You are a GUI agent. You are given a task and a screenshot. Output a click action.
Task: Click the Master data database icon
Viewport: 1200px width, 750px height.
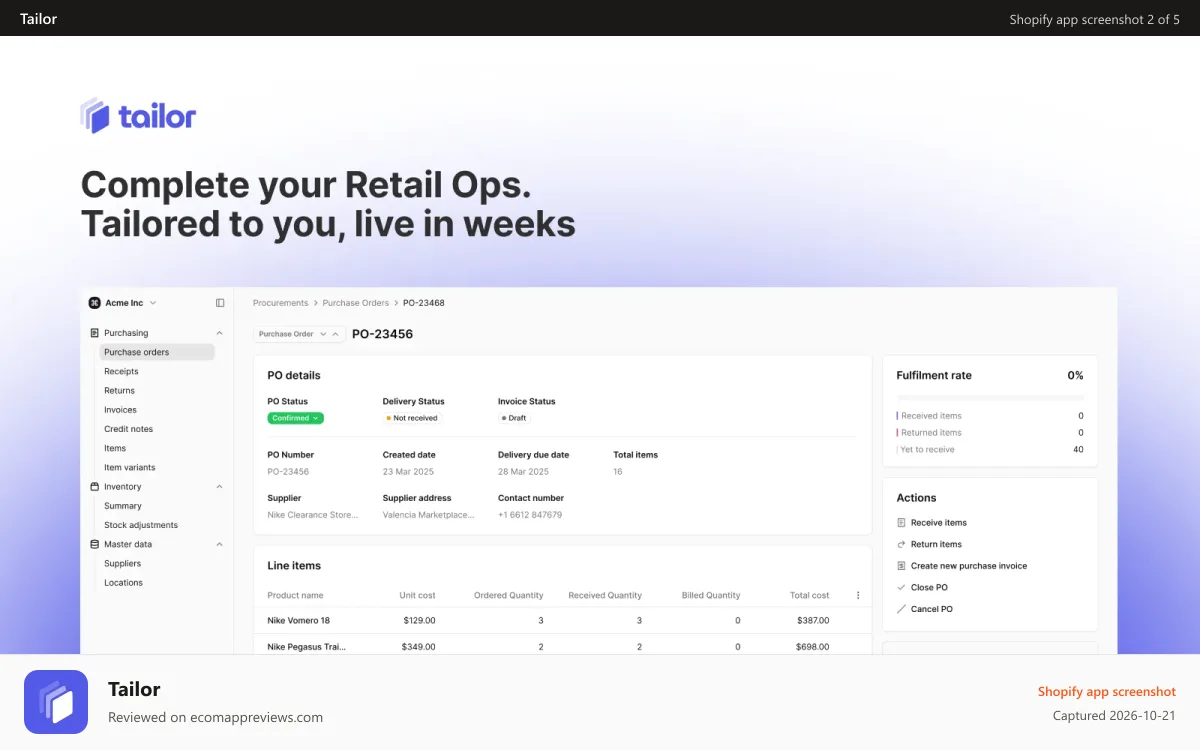pos(95,544)
